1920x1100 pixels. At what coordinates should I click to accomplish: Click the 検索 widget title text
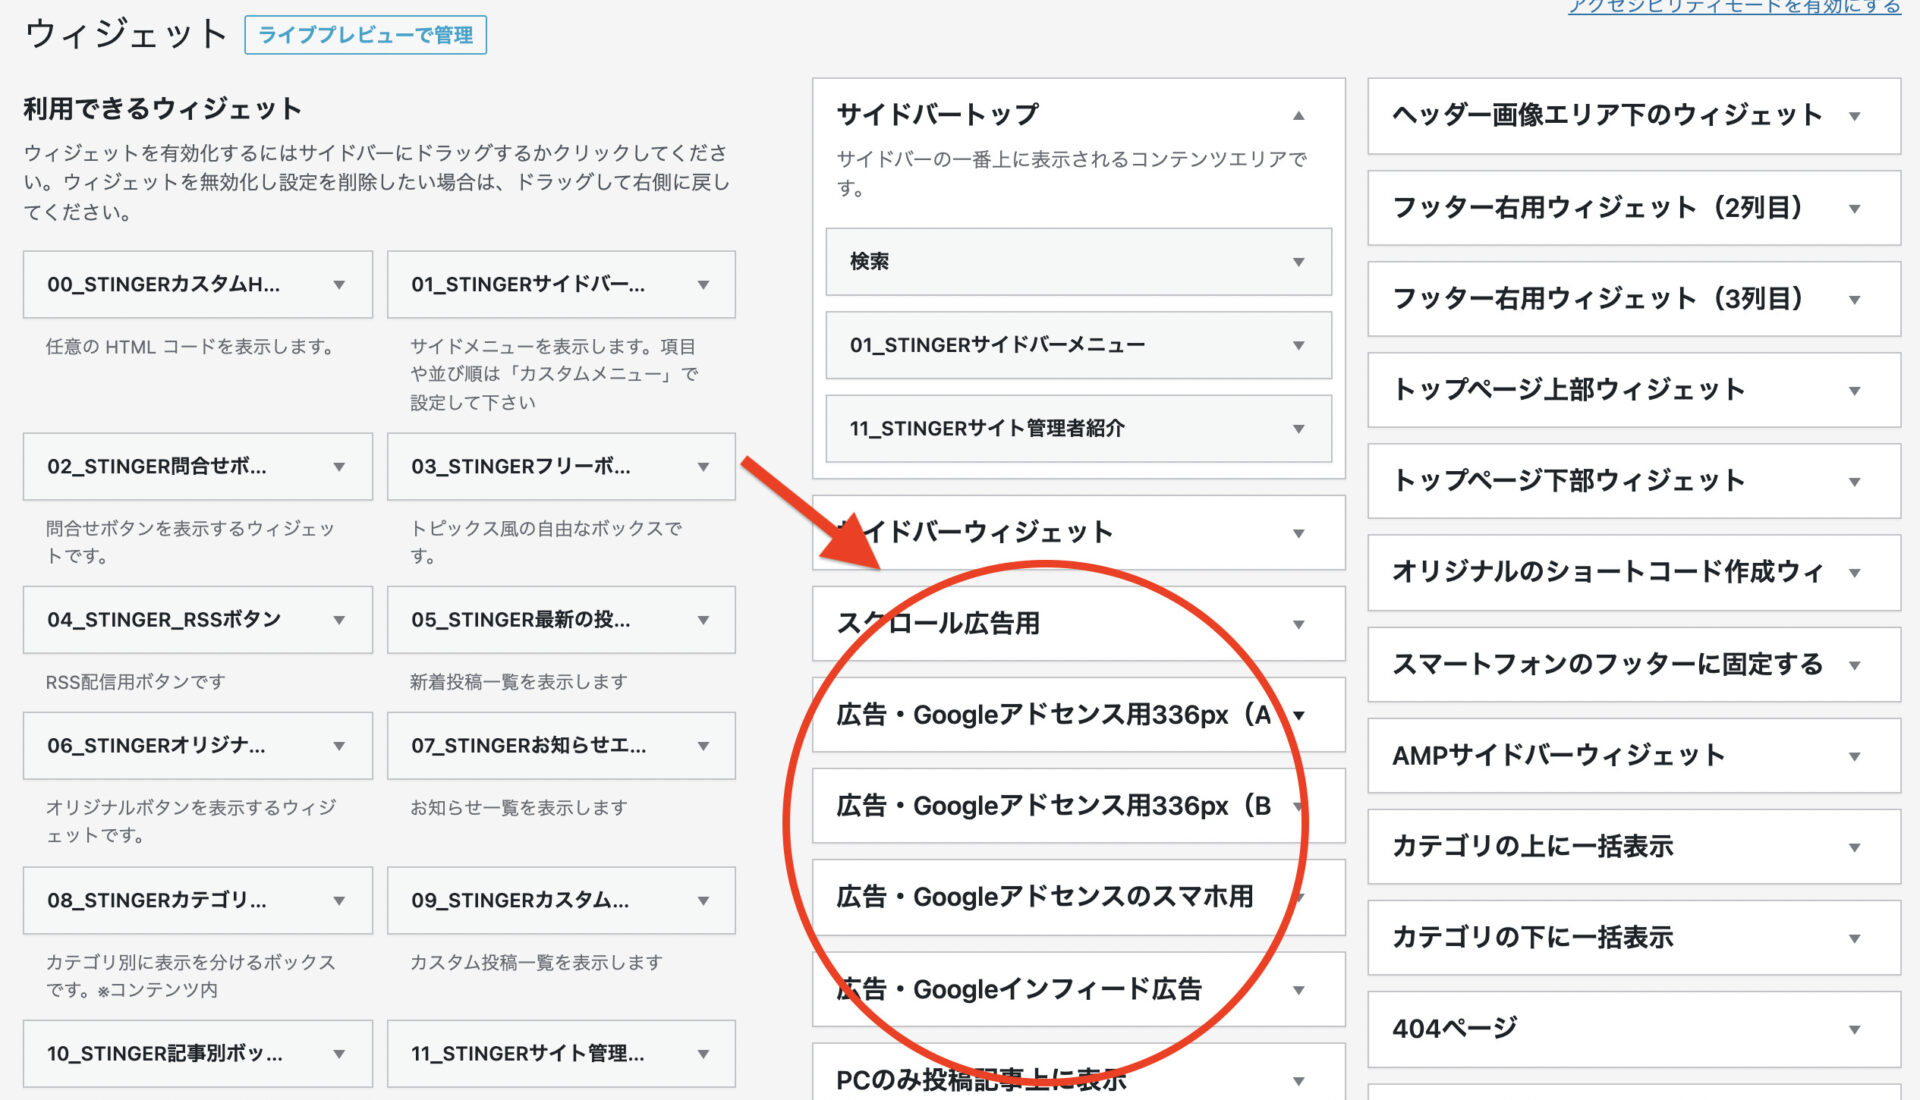(x=869, y=262)
